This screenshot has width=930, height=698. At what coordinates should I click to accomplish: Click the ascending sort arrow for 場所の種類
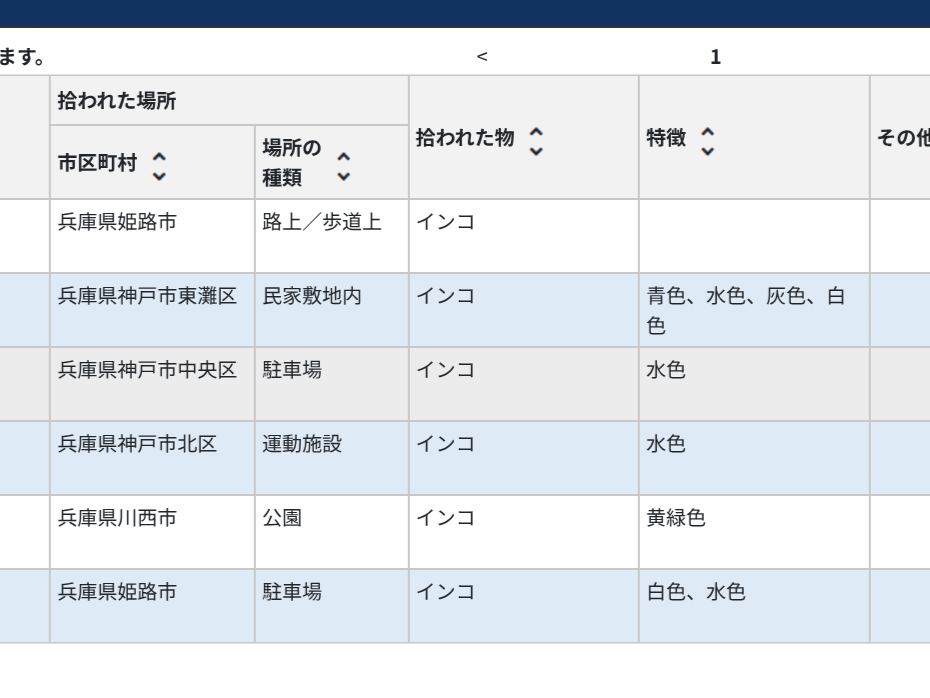pos(345,156)
